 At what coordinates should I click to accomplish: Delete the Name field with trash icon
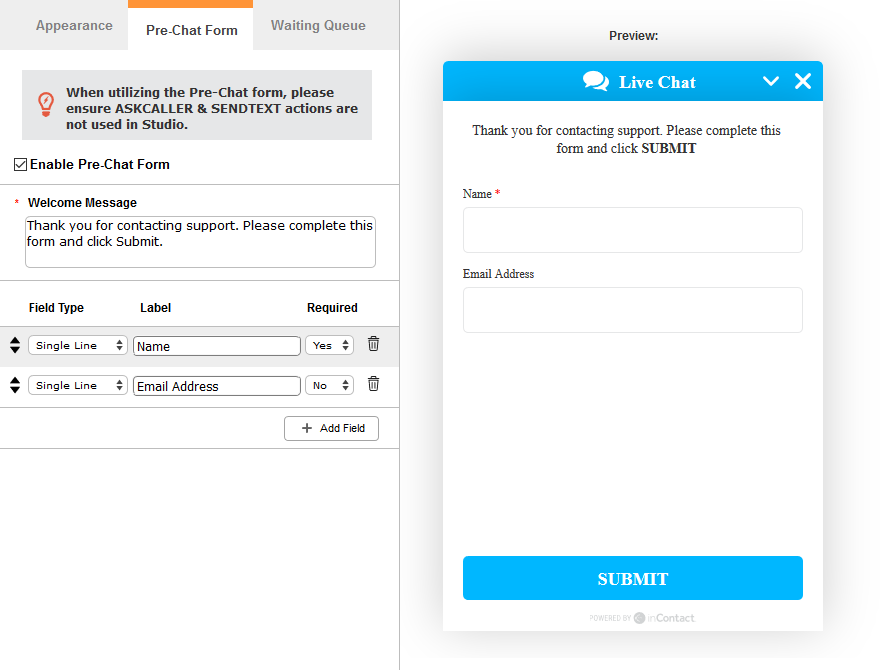[373, 344]
